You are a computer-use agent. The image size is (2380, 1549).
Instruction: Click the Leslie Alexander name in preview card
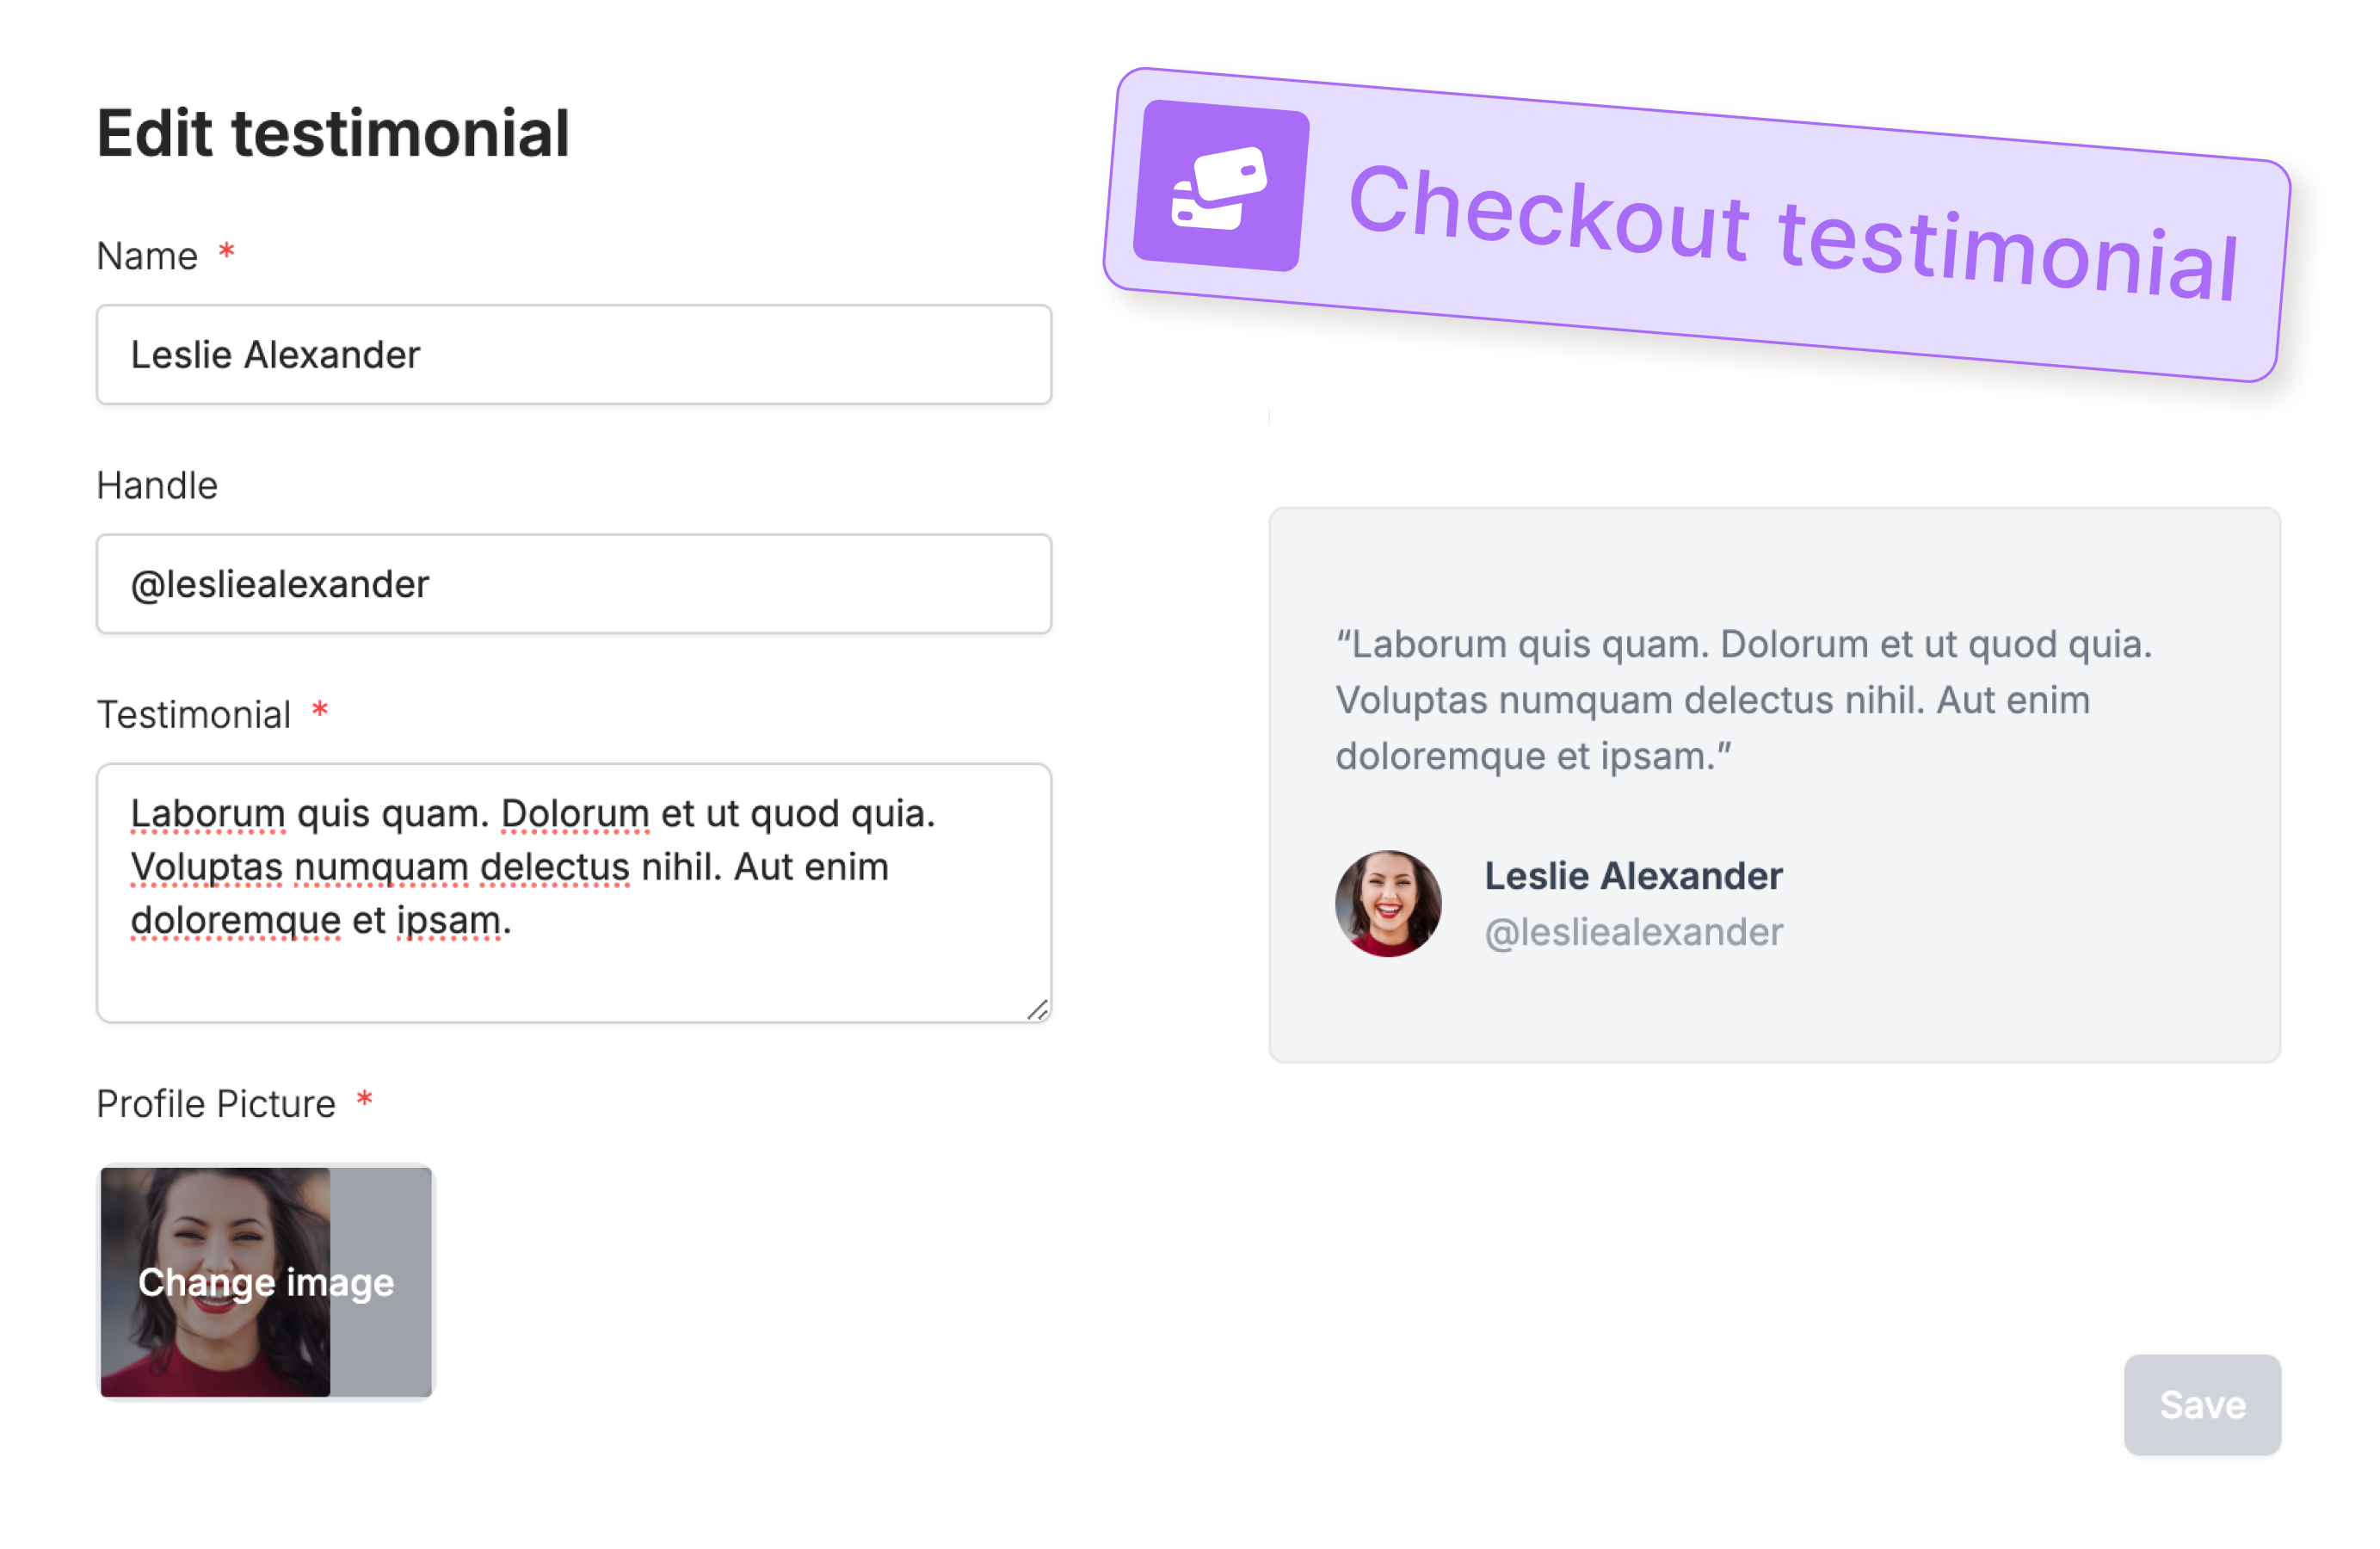(1633, 876)
